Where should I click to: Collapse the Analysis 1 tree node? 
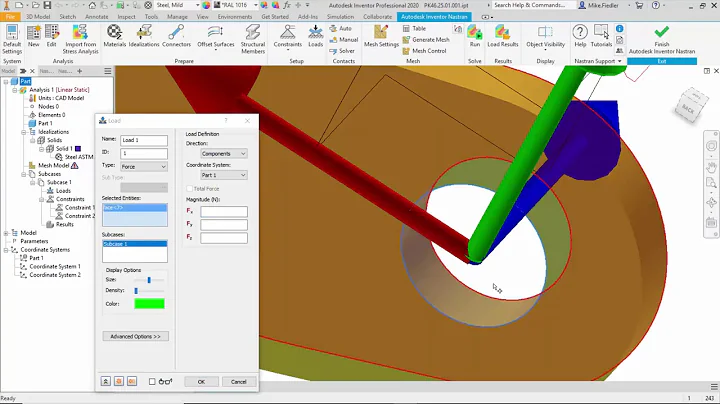(15, 90)
